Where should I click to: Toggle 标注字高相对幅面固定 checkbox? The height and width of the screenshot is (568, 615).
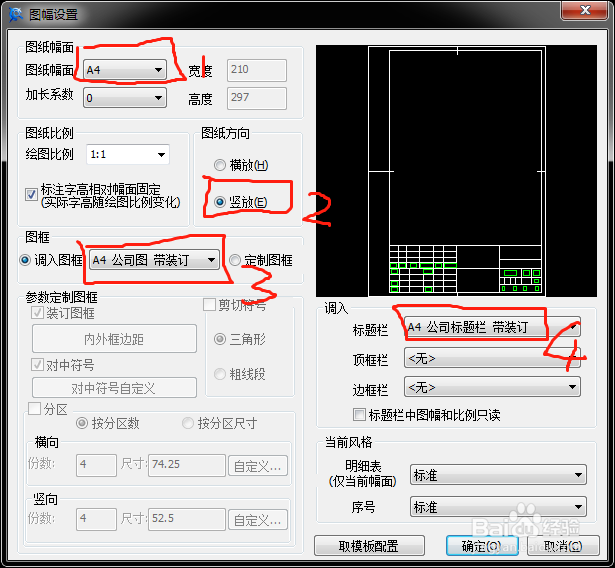[x=31, y=194]
